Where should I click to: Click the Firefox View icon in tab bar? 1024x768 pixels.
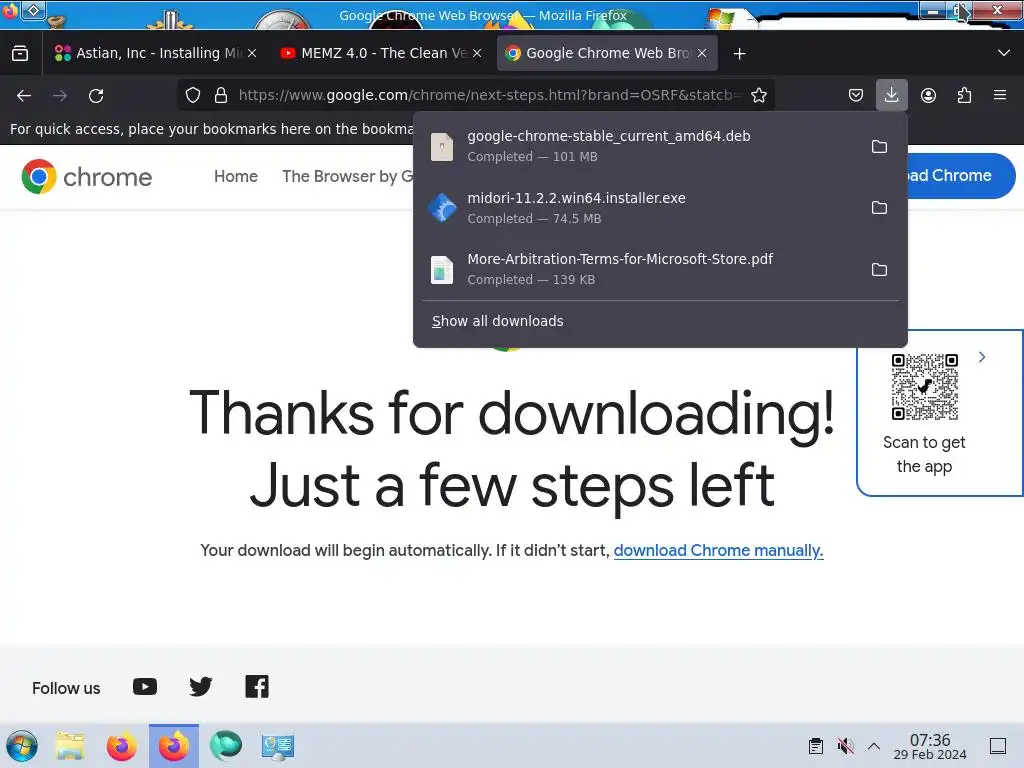click(20, 53)
